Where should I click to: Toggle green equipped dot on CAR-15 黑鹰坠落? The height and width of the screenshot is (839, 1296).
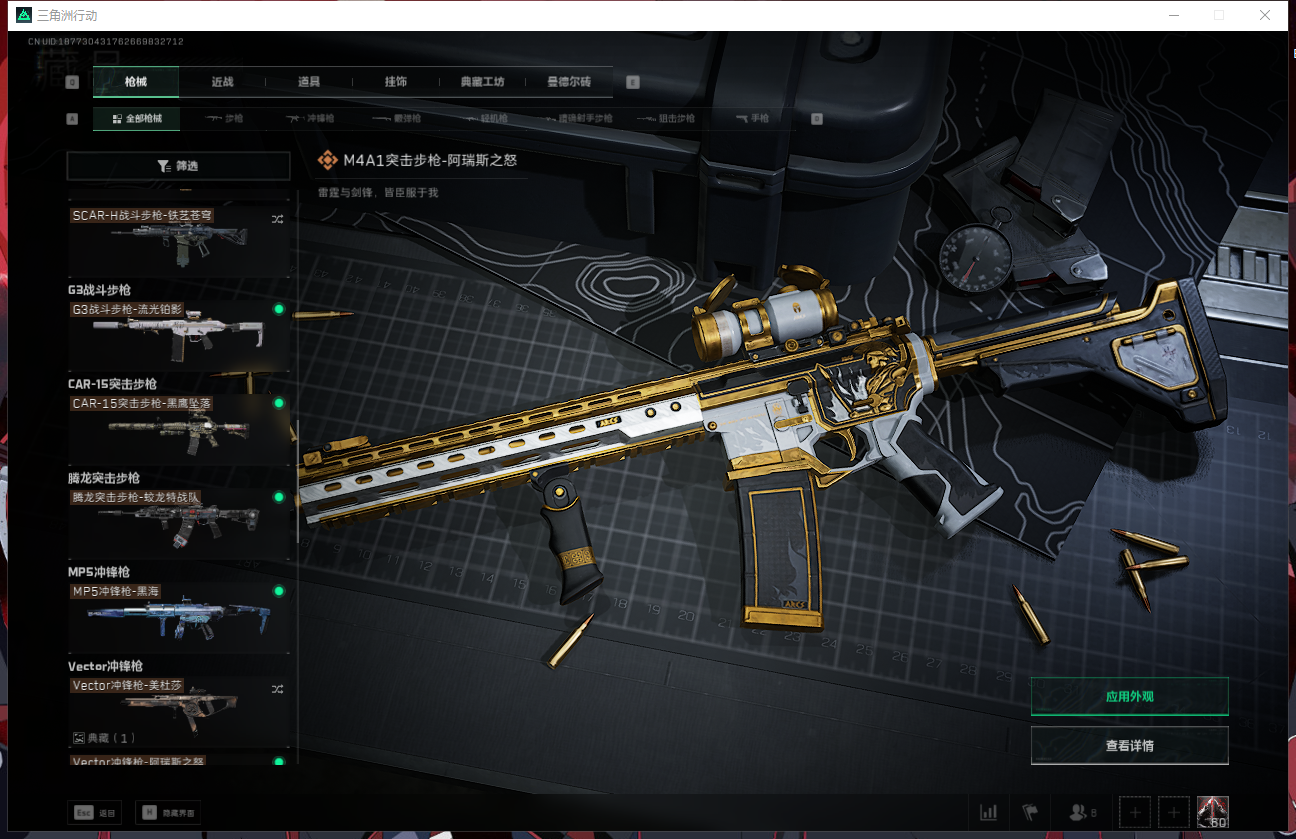click(x=279, y=403)
